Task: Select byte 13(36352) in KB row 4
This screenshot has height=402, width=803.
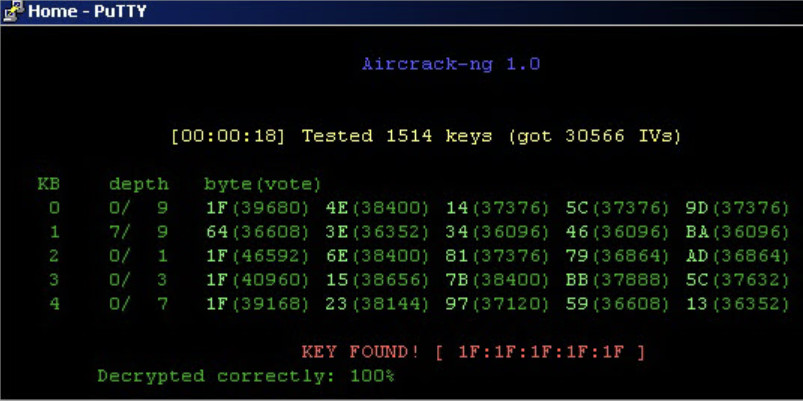Action: tap(738, 304)
